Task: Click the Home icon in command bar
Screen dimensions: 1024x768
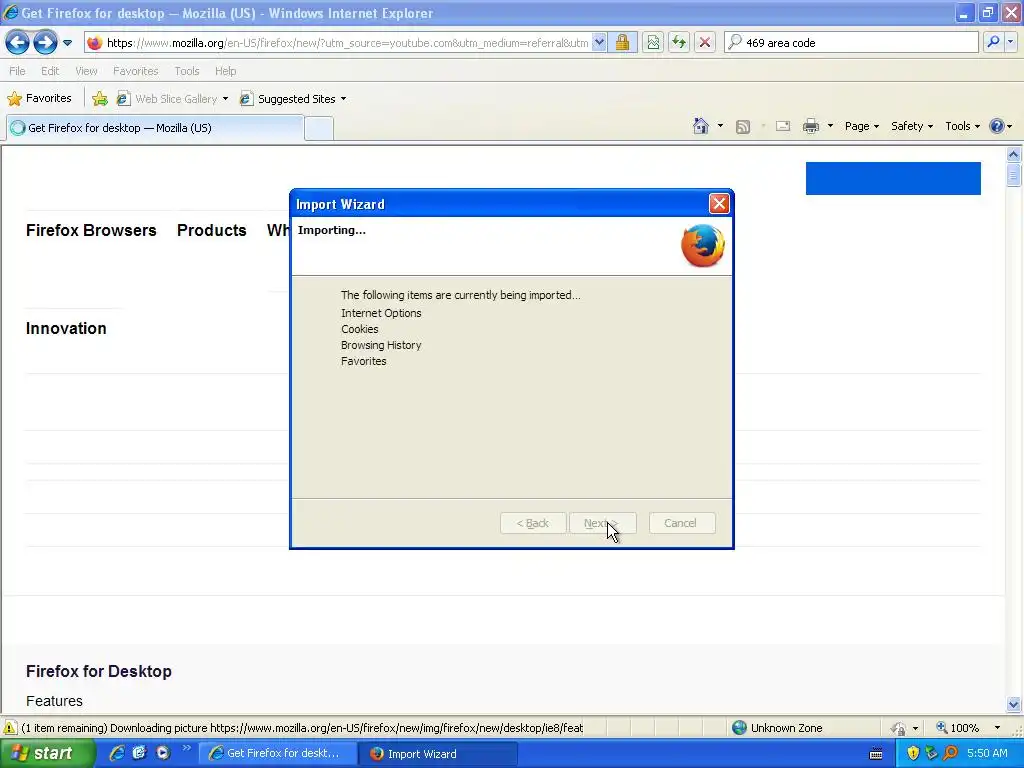Action: pos(701,126)
